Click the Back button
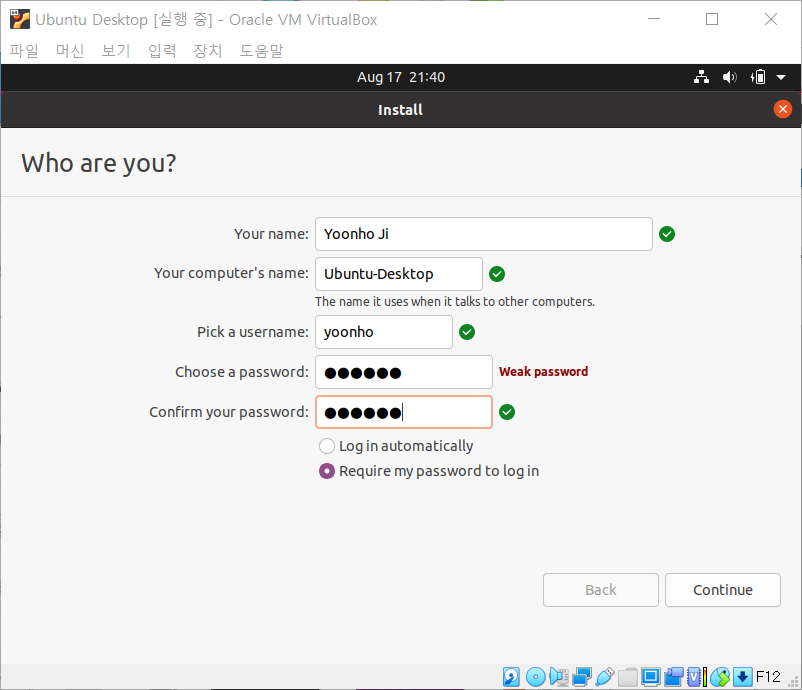Image resolution: width=802 pixels, height=690 pixels. (600, 590)
